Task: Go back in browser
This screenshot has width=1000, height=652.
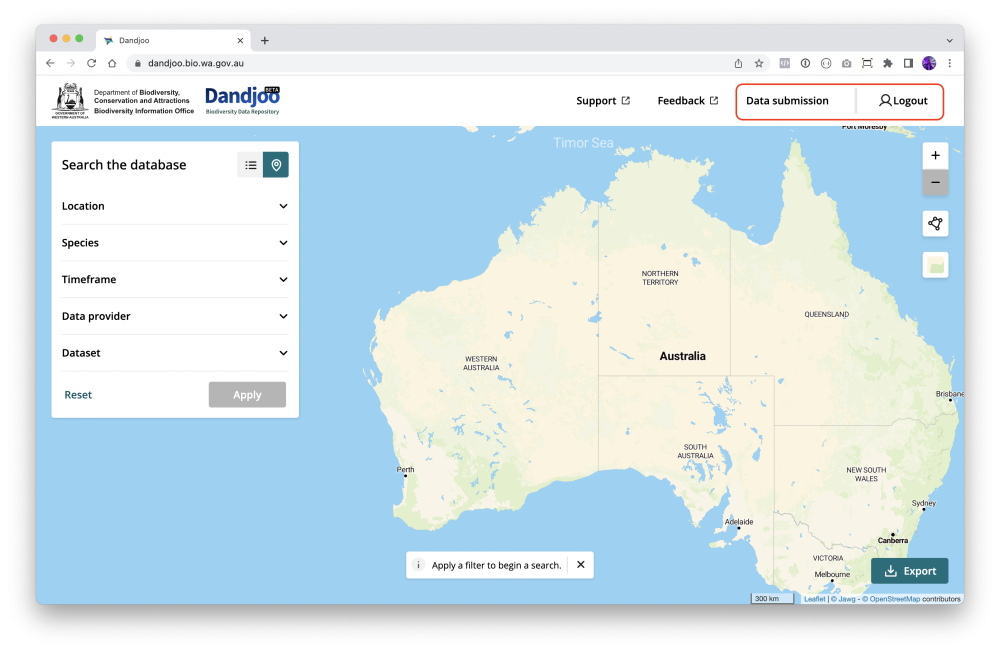Action: pyautogui.click(x=50, y=63)
